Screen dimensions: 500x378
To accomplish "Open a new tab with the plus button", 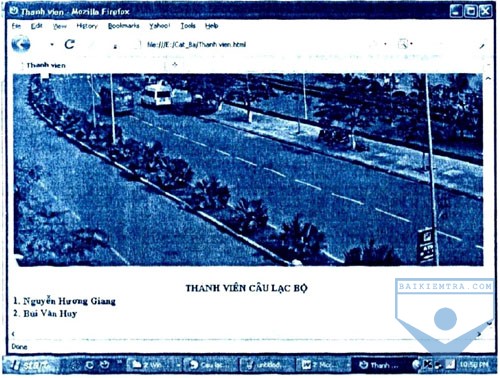I will (x=175, y=65).
